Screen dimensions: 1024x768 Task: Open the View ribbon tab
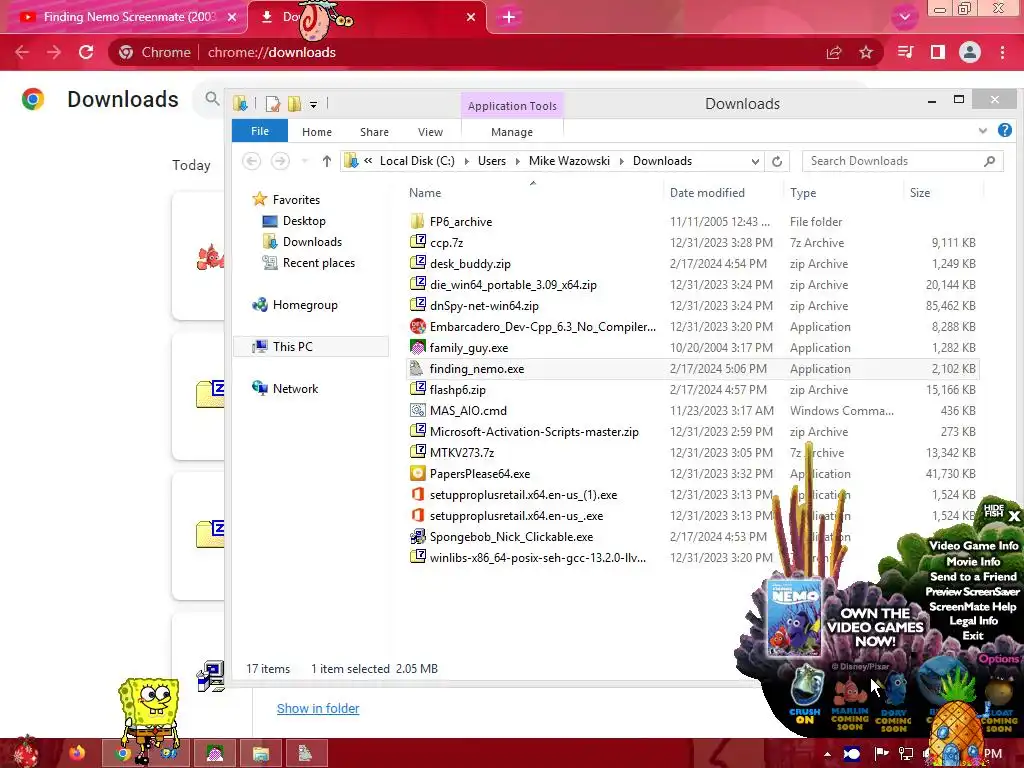coord(430,132)
